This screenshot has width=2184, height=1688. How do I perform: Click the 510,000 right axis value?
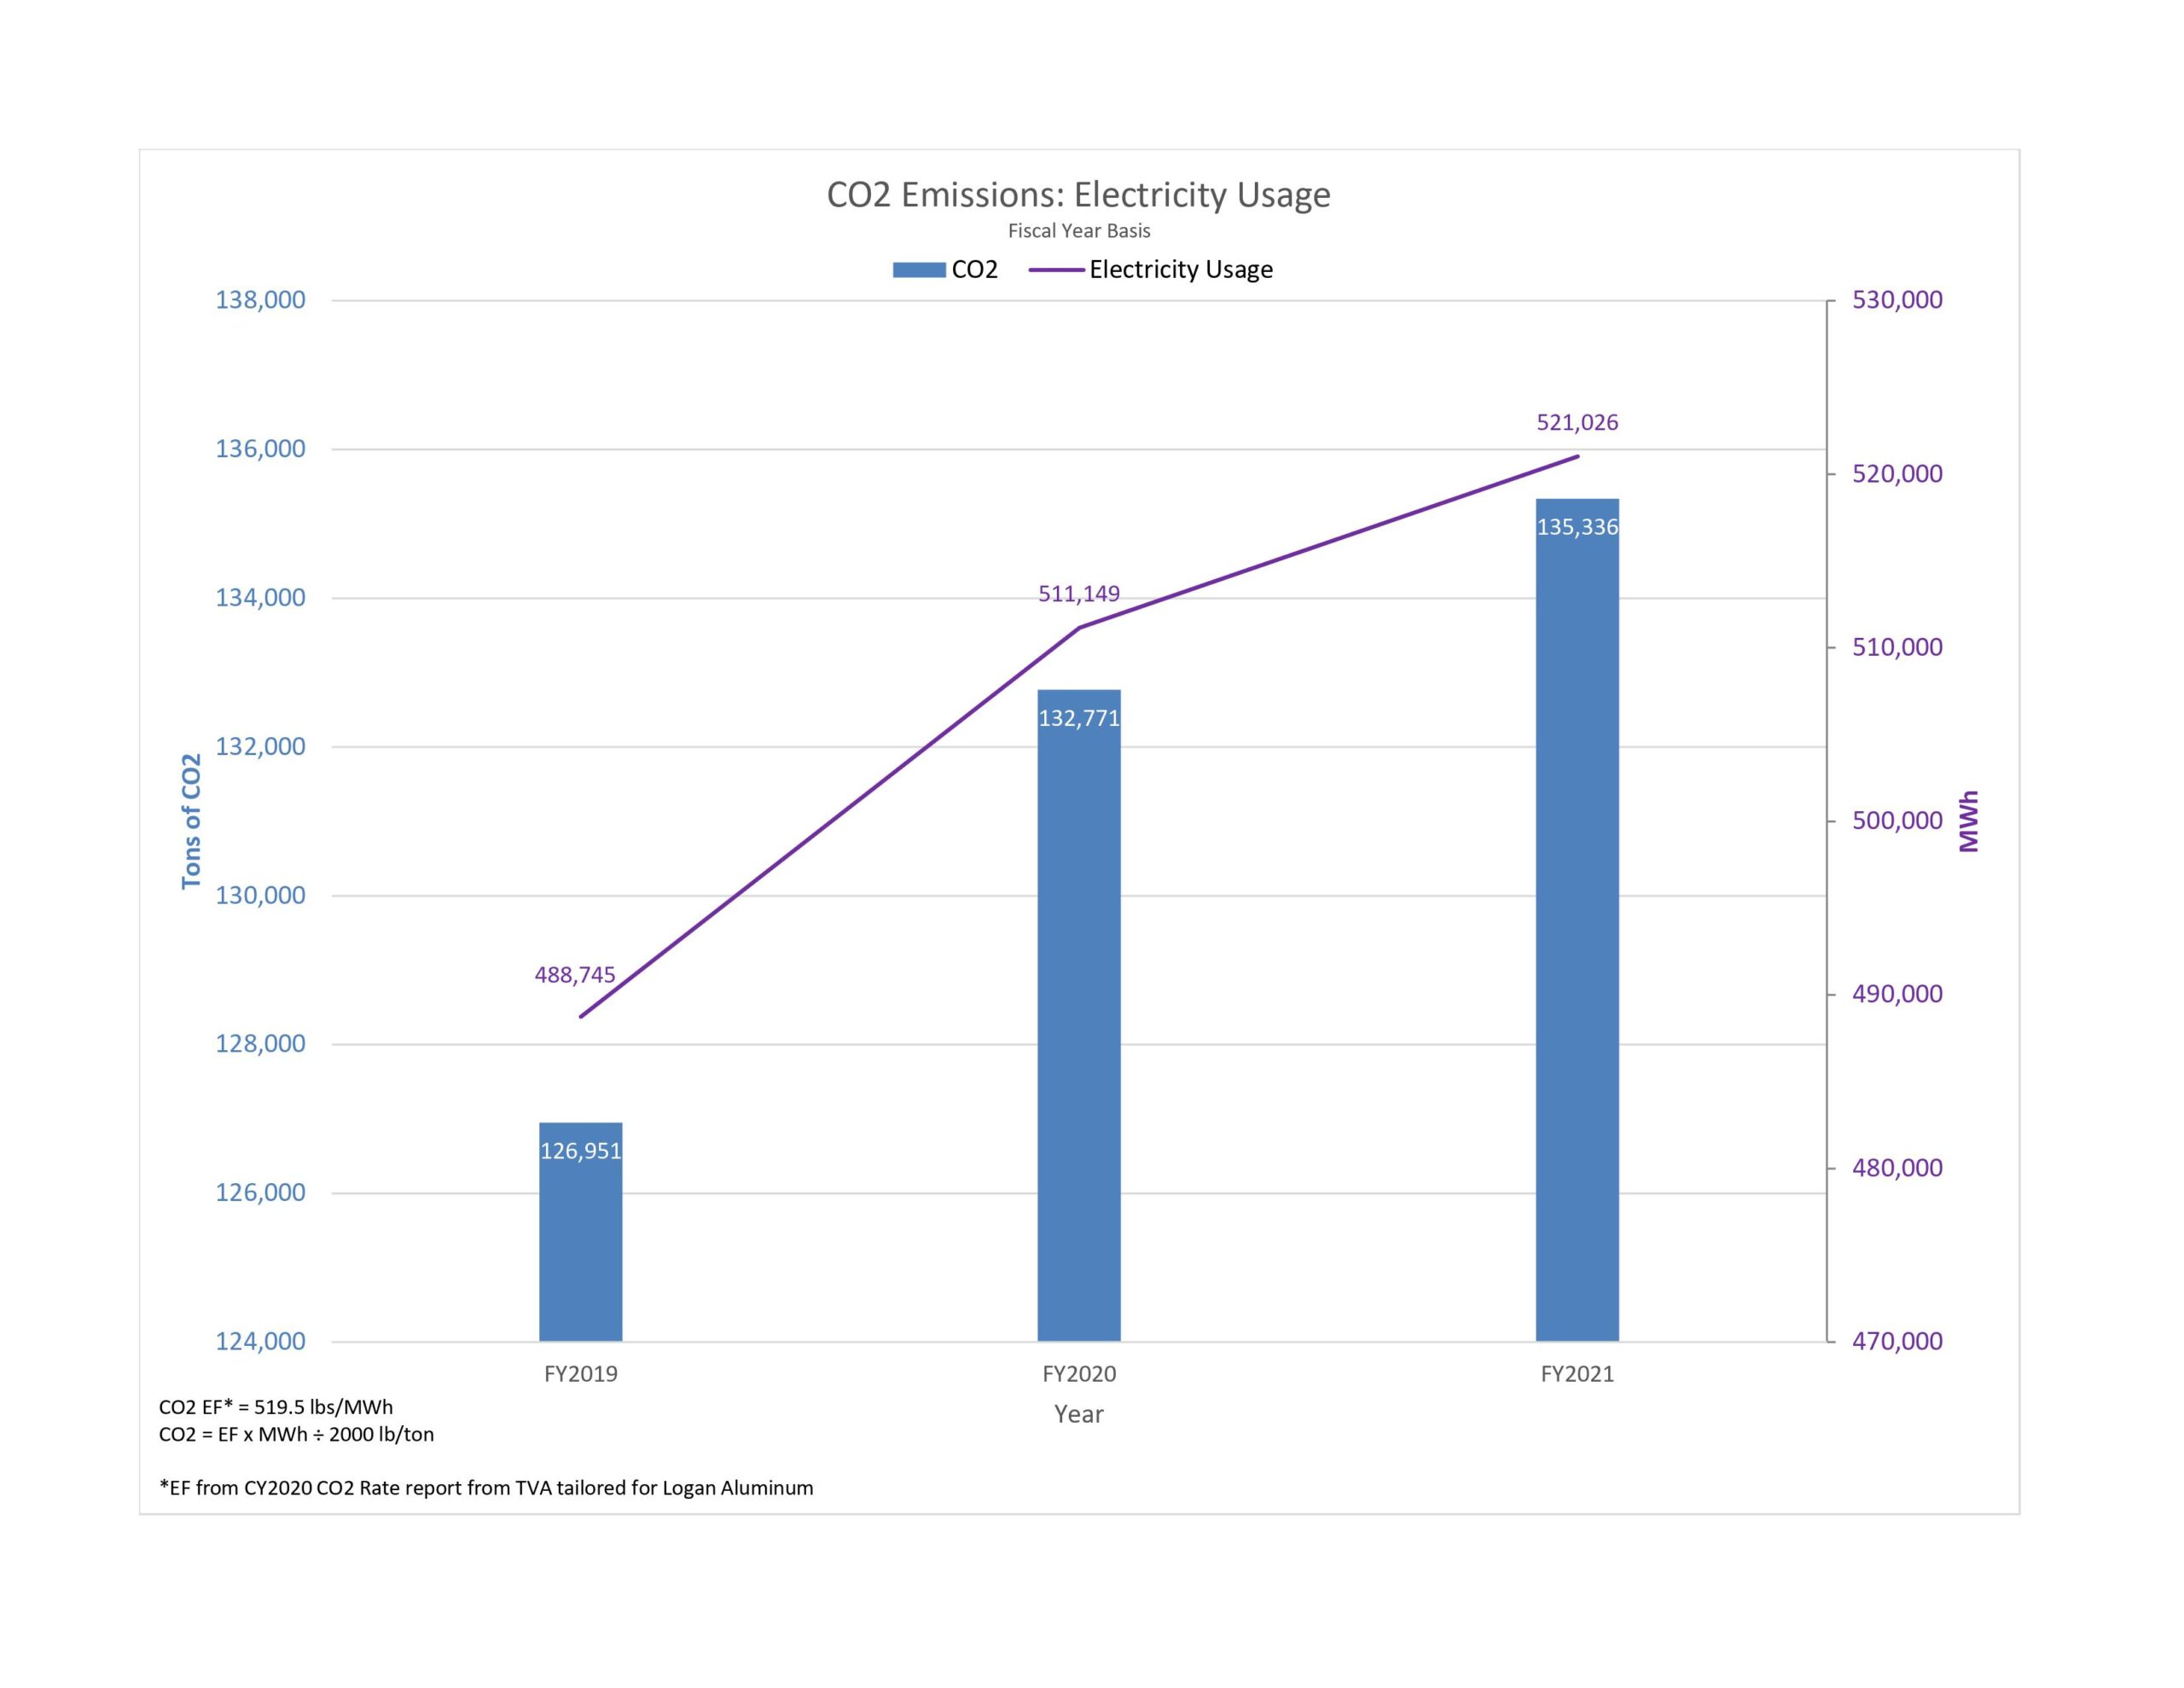click(x=1898, y=647)
